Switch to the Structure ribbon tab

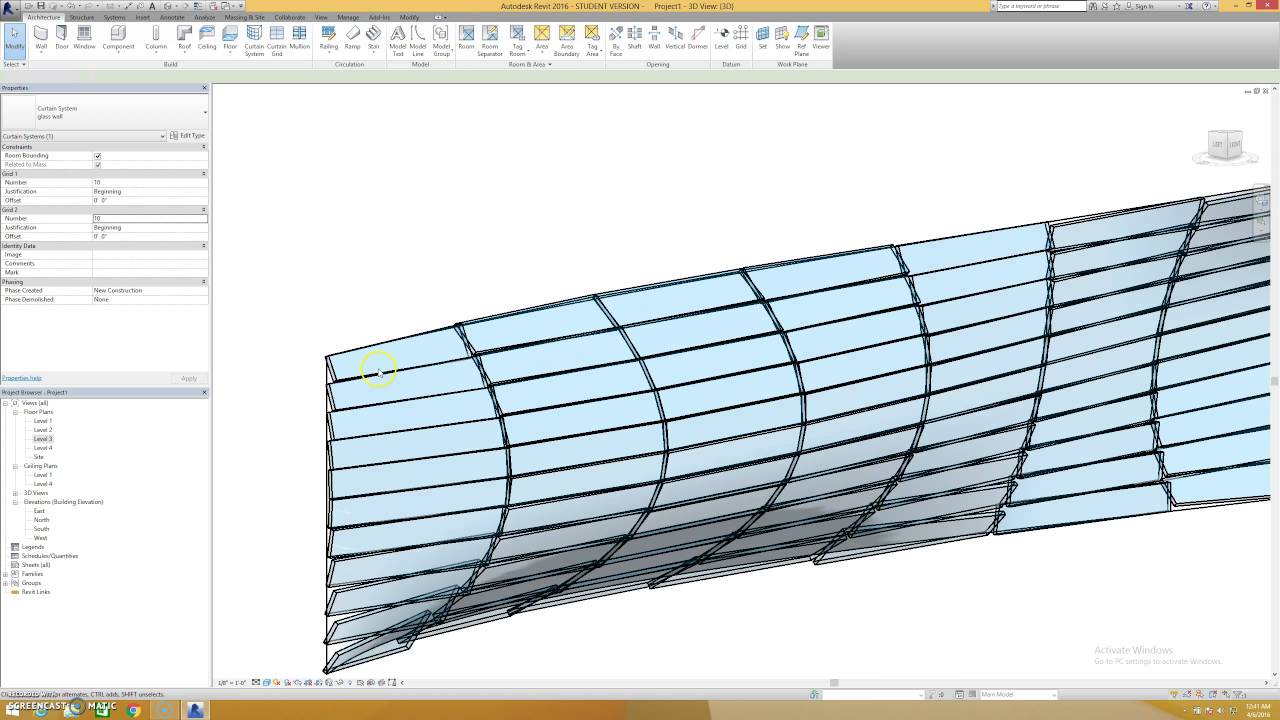tap(82, 17)
